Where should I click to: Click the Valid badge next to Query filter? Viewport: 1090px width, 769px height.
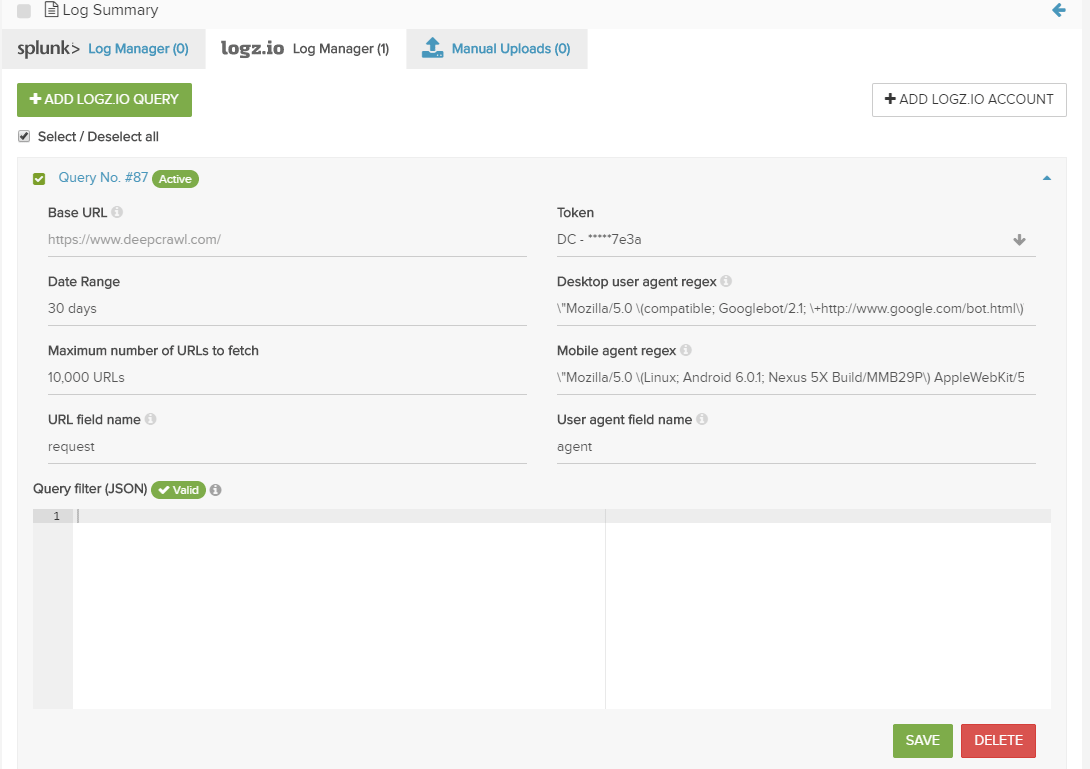pyautogui.click(x=179, y=490)
